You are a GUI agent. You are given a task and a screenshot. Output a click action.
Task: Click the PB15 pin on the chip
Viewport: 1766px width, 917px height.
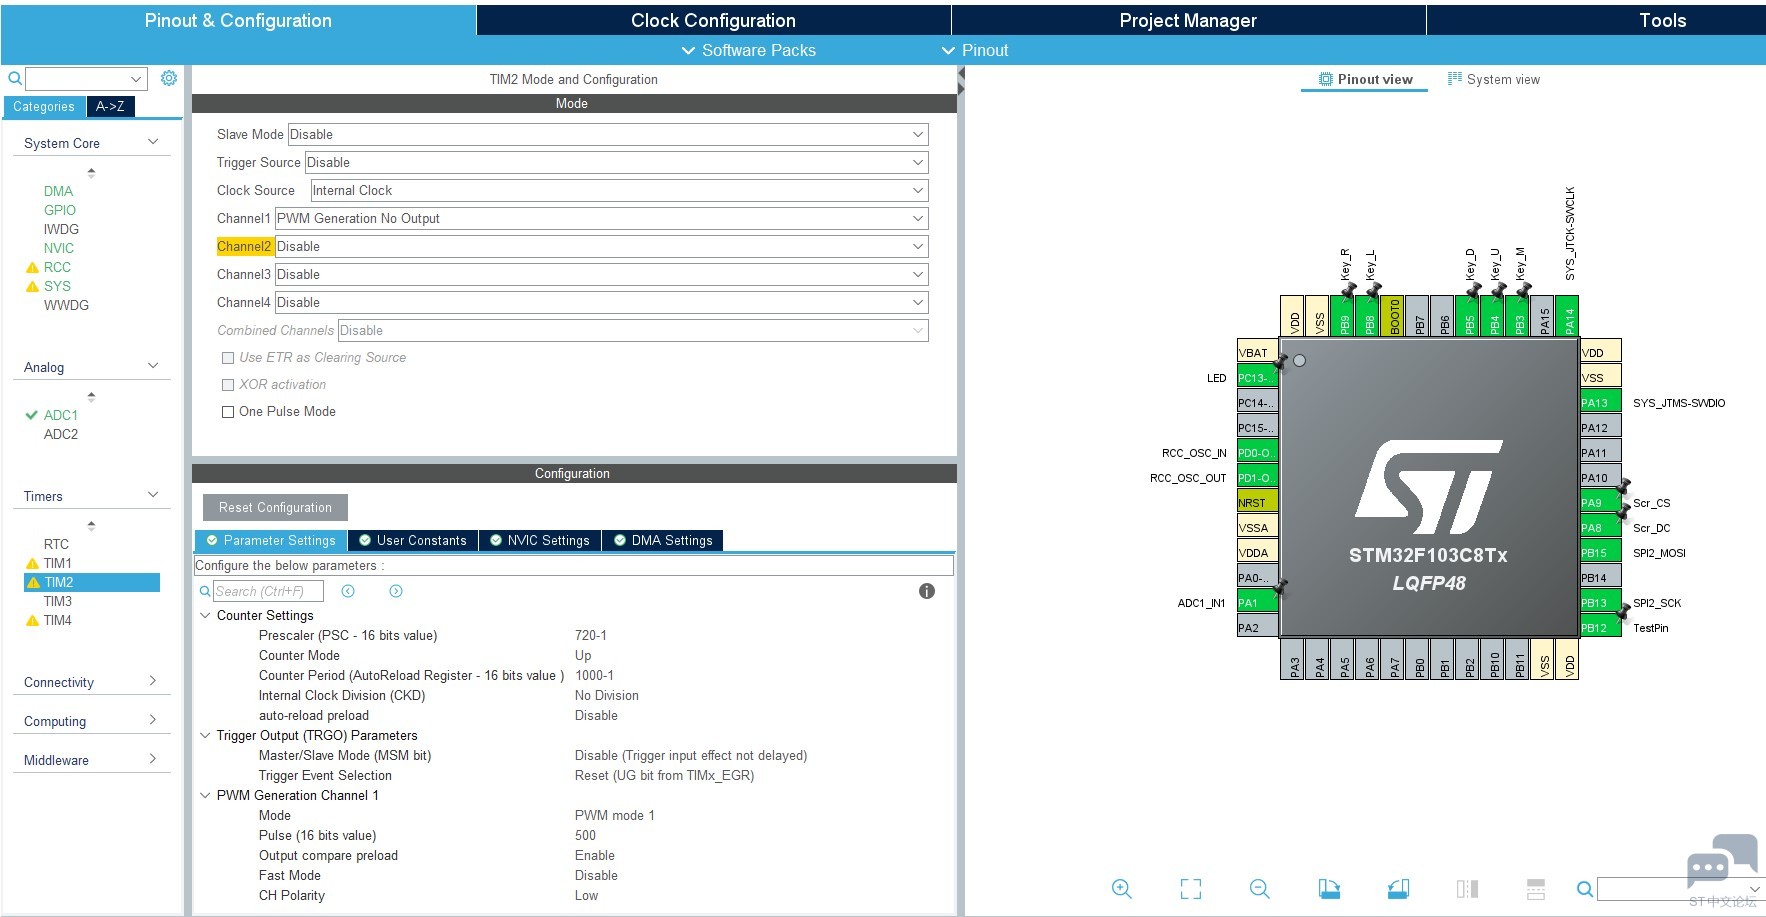1600,552
